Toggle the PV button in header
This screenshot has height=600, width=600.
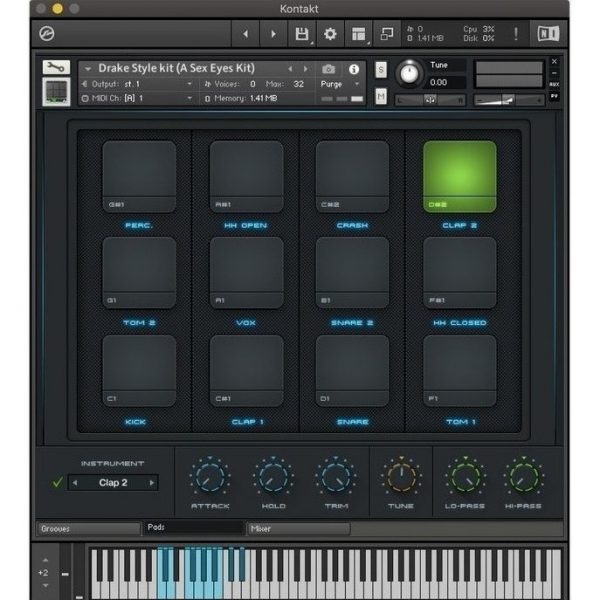click(x=554, y=96)
